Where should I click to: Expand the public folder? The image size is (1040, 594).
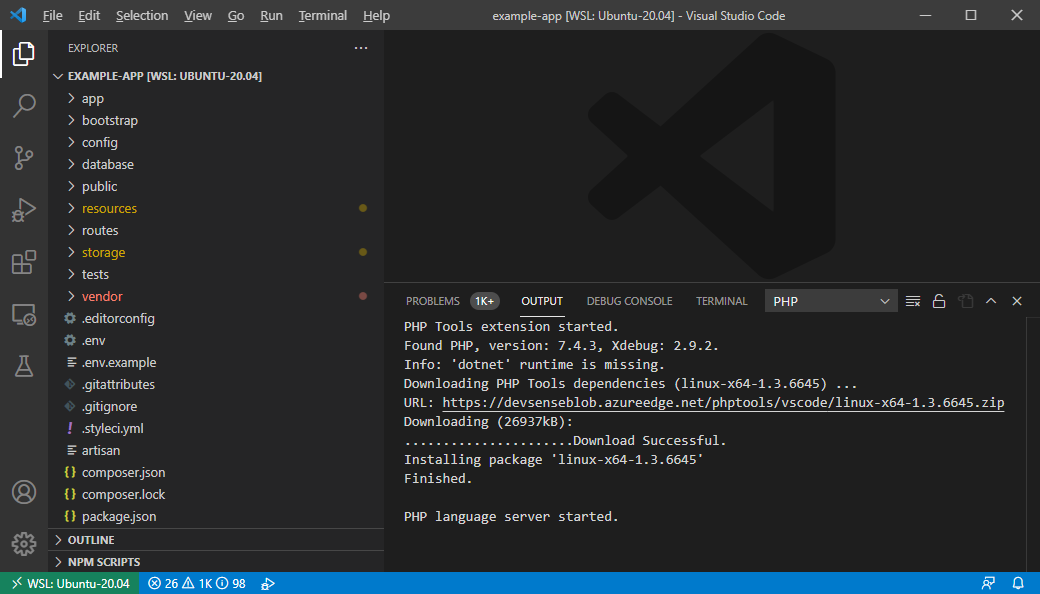[x=216, y=186]
